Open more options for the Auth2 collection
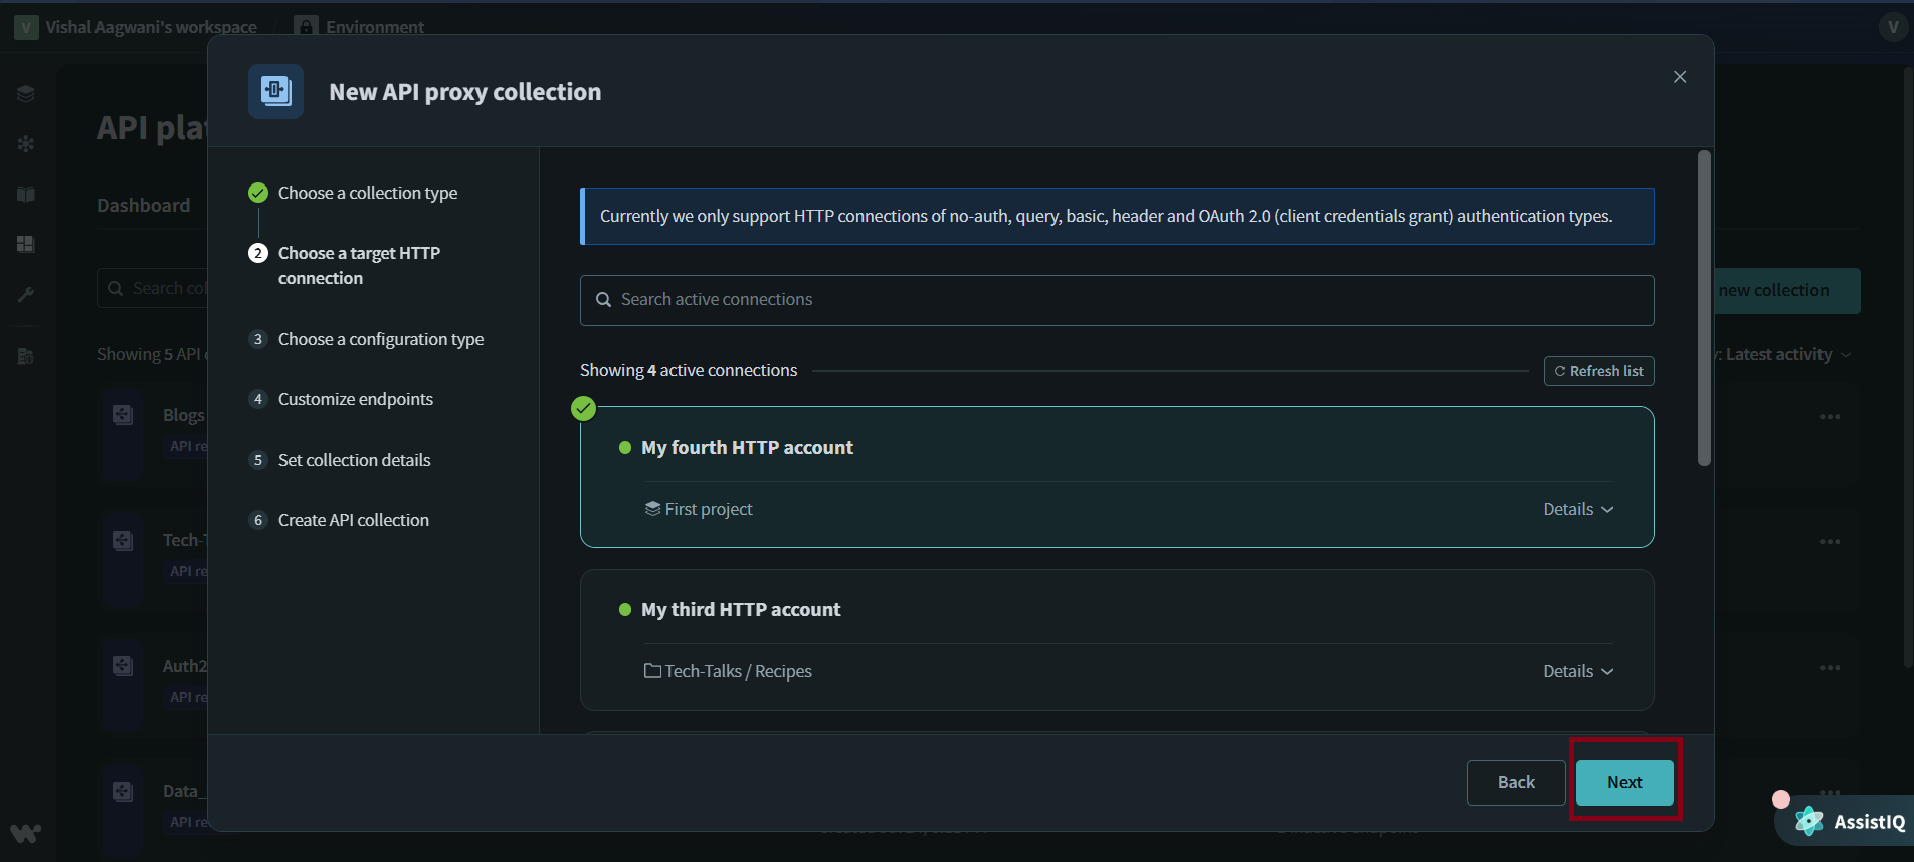Image resolution: width=1914 pixels, height=862 pixels. coord(1830,667)
